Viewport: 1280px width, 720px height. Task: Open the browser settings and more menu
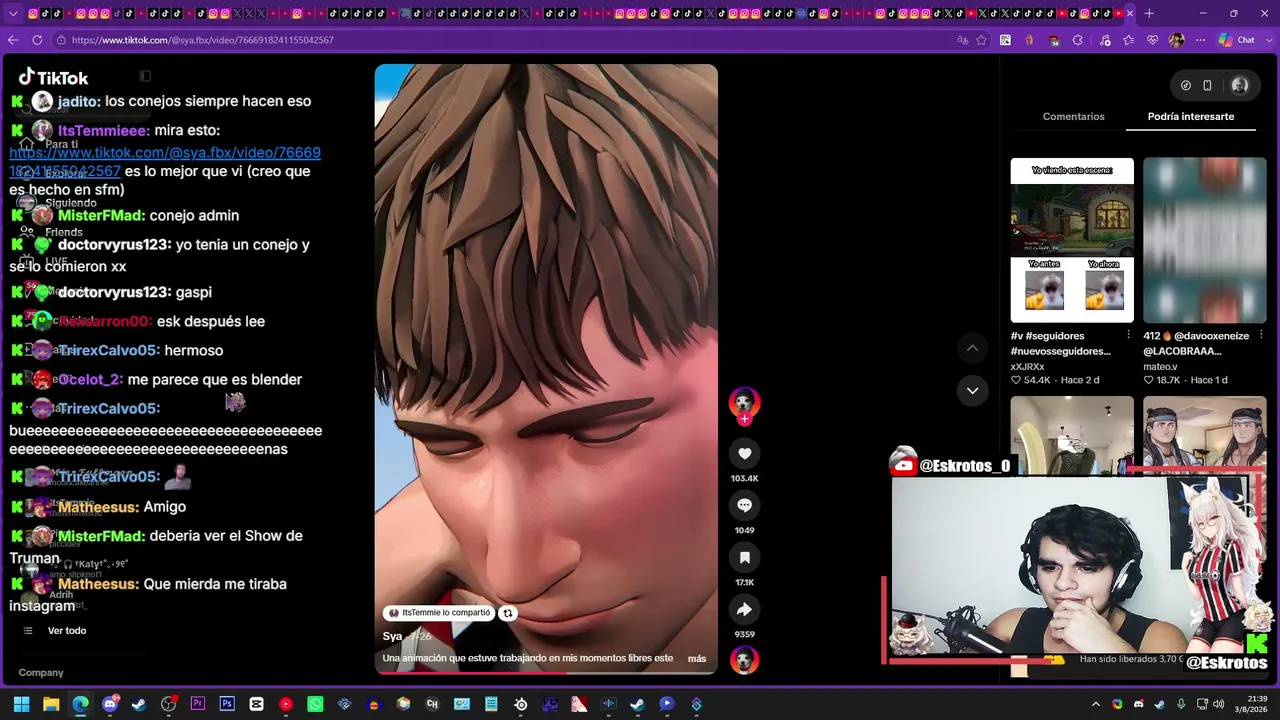point(1200,40)
